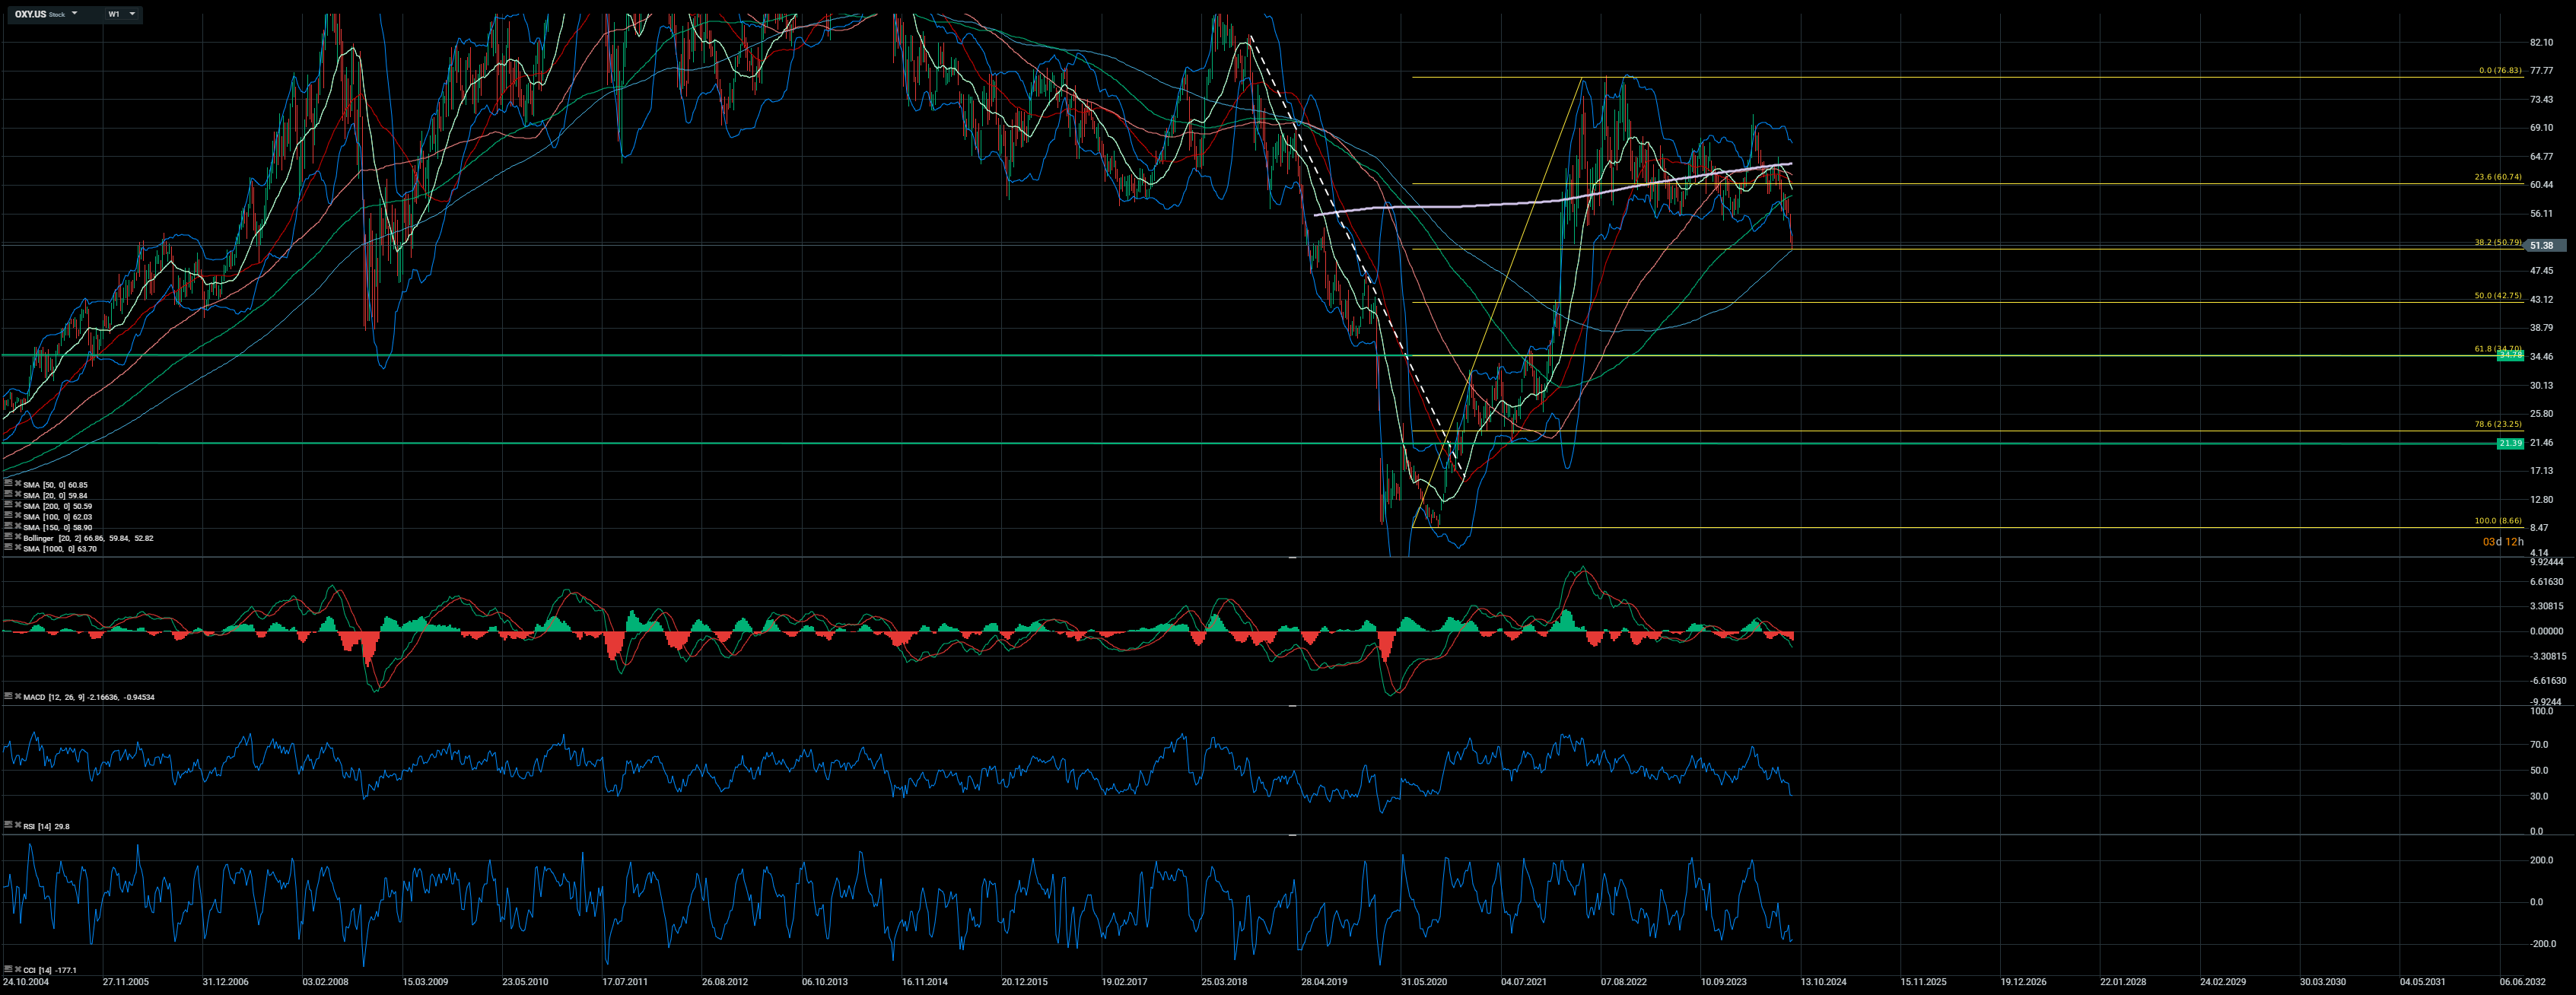This screenshot has width=2576, height=995.
Task: Open settings icon for Bollinger indicator
Action: (8, 538)
